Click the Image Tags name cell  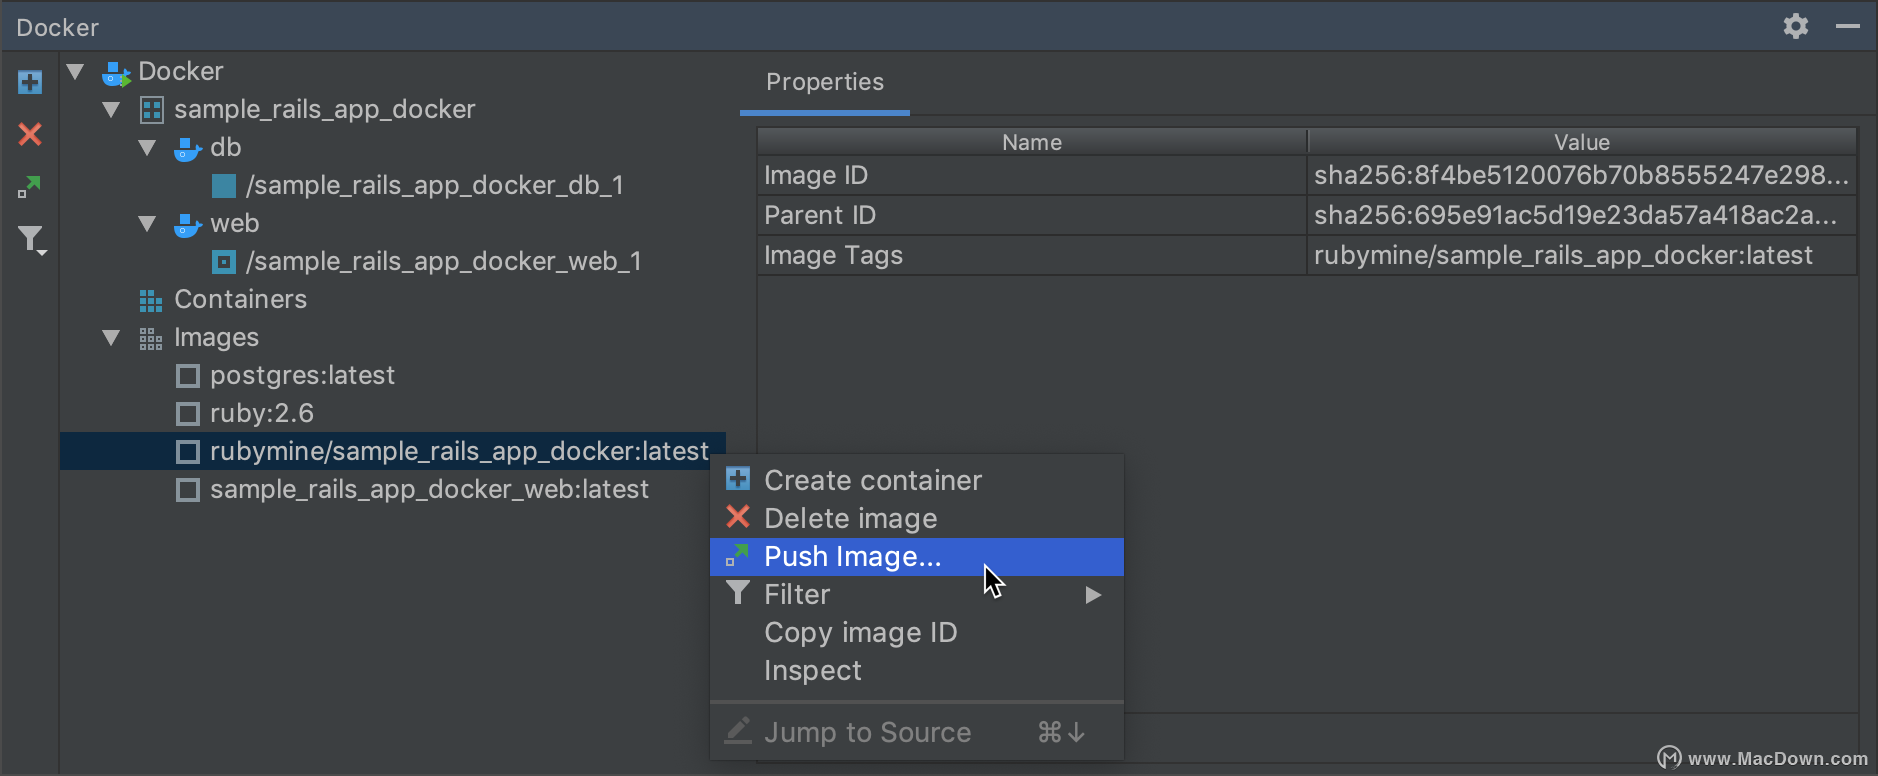[x=1032, y=256]
